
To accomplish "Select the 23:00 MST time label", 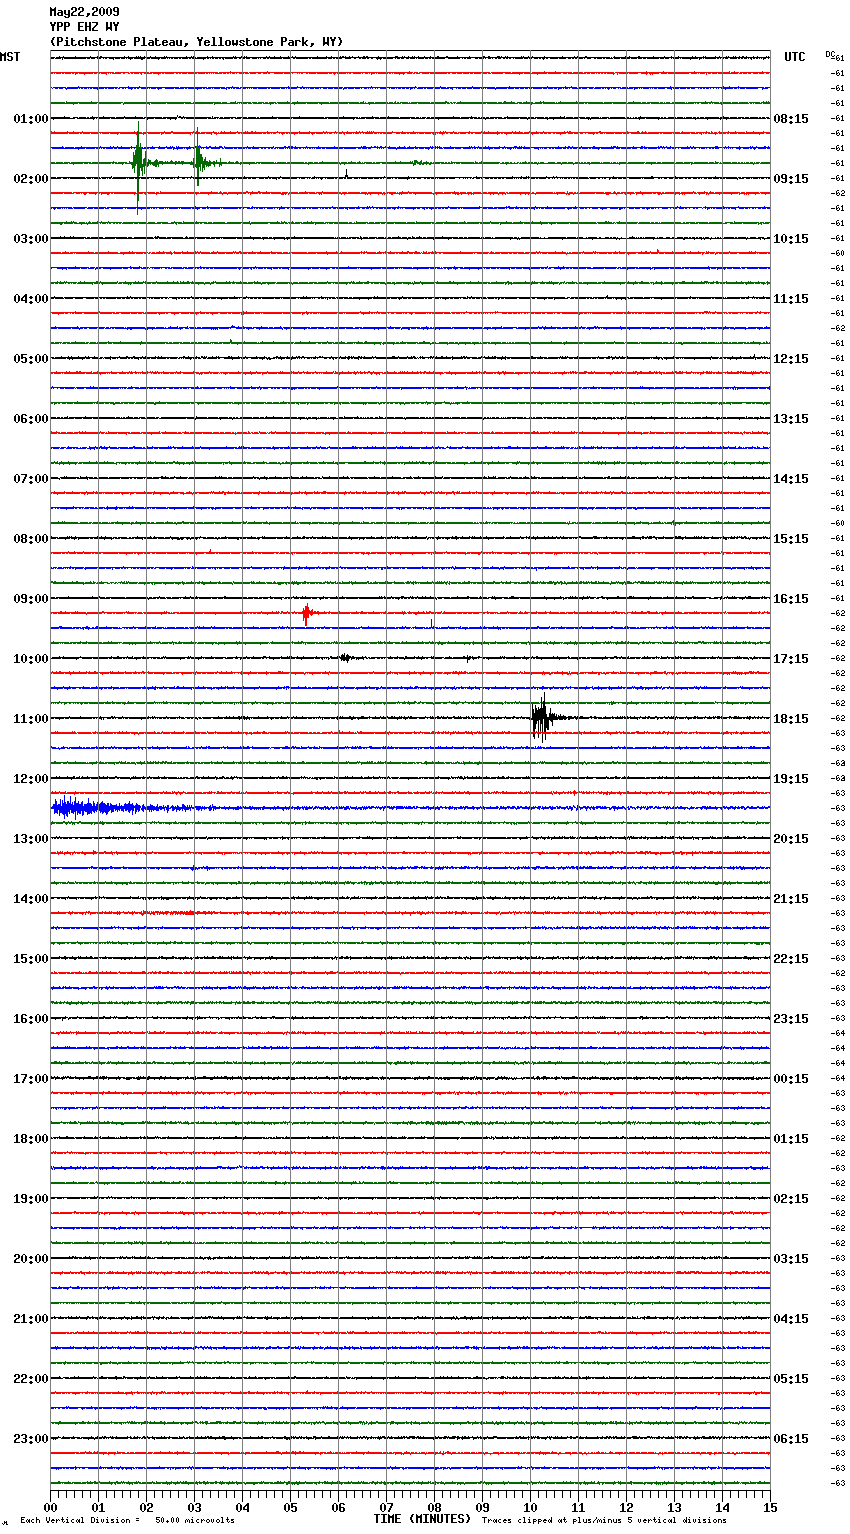I will coord(30,1439).
